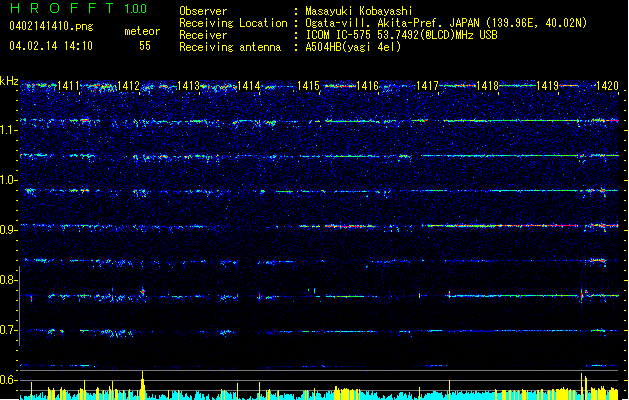Click observer name Masayuki Kobayashi
The height and width of the screenshot is (400, 629).
(359, 11)
